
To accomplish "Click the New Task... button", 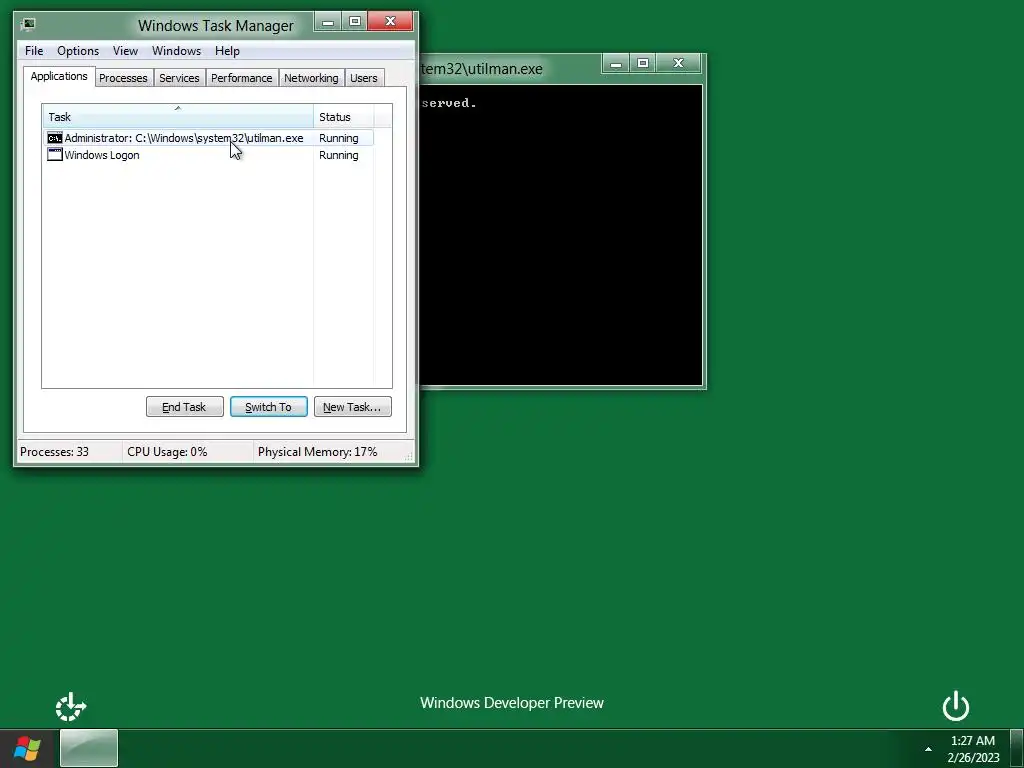I will [x=353, y=407].
